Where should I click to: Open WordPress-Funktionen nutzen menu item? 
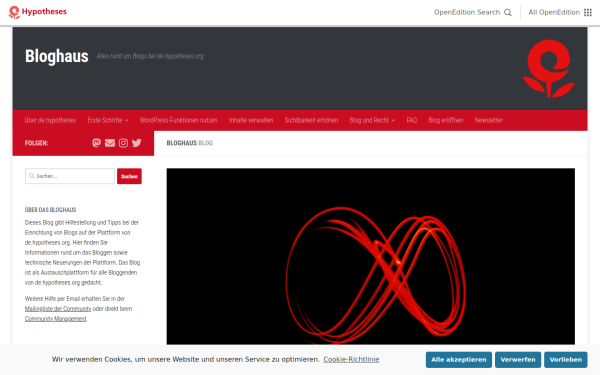coord(178,120)
